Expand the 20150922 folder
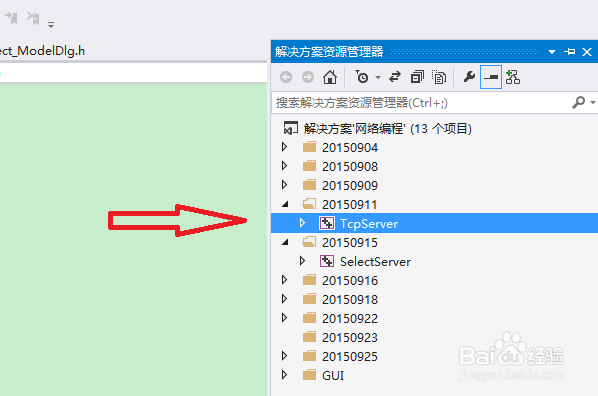This screenshot has width=598, height=396. [x=285, y=318]
